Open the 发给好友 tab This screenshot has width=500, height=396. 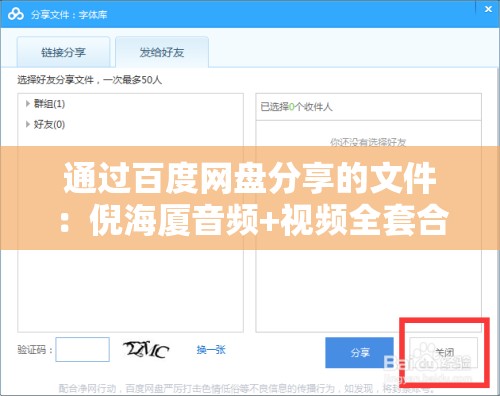click(x=162, y=52)
